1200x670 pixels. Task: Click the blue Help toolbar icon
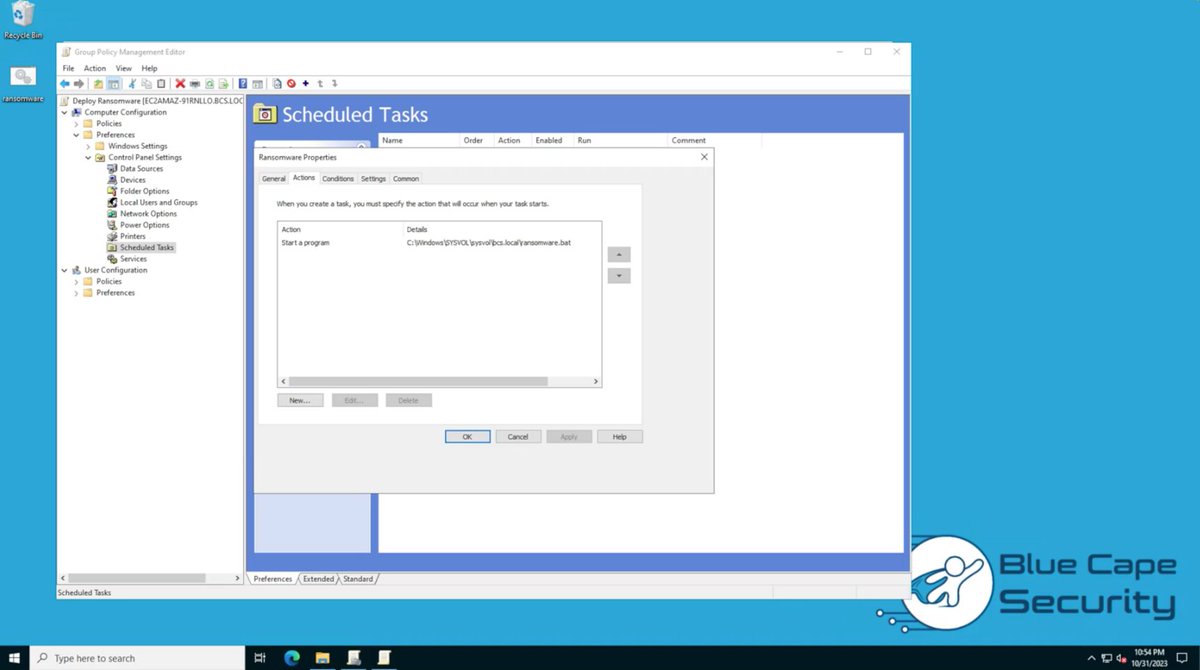243,84
